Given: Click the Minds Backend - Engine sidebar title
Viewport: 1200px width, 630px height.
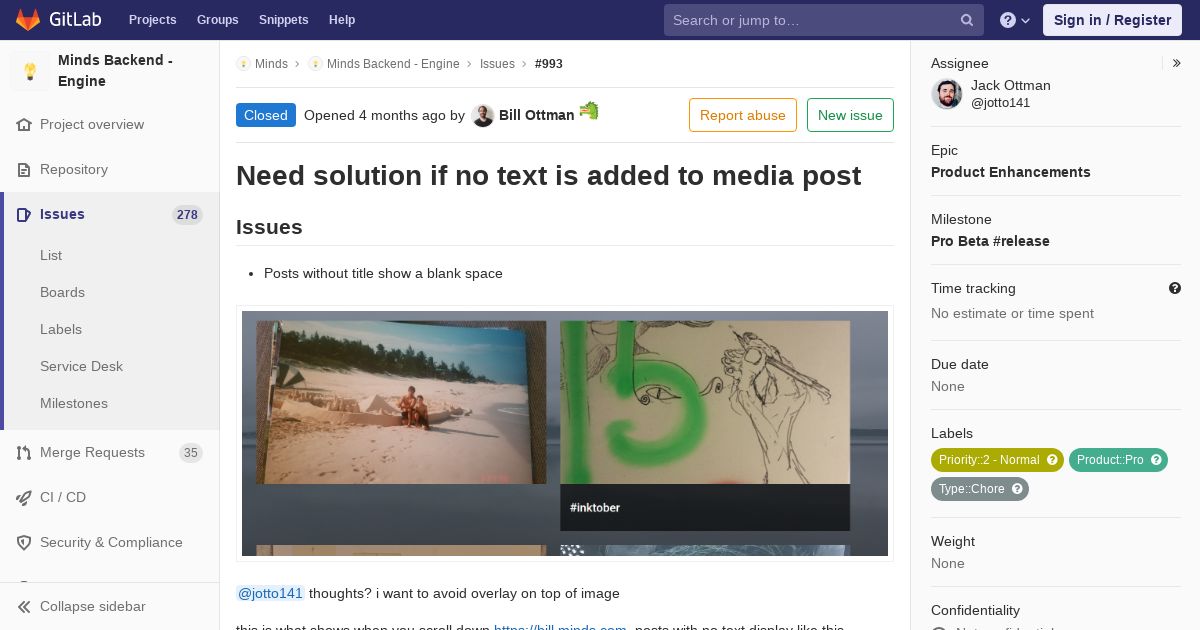Looking at the screenshot, I should (x=115, y=71).
